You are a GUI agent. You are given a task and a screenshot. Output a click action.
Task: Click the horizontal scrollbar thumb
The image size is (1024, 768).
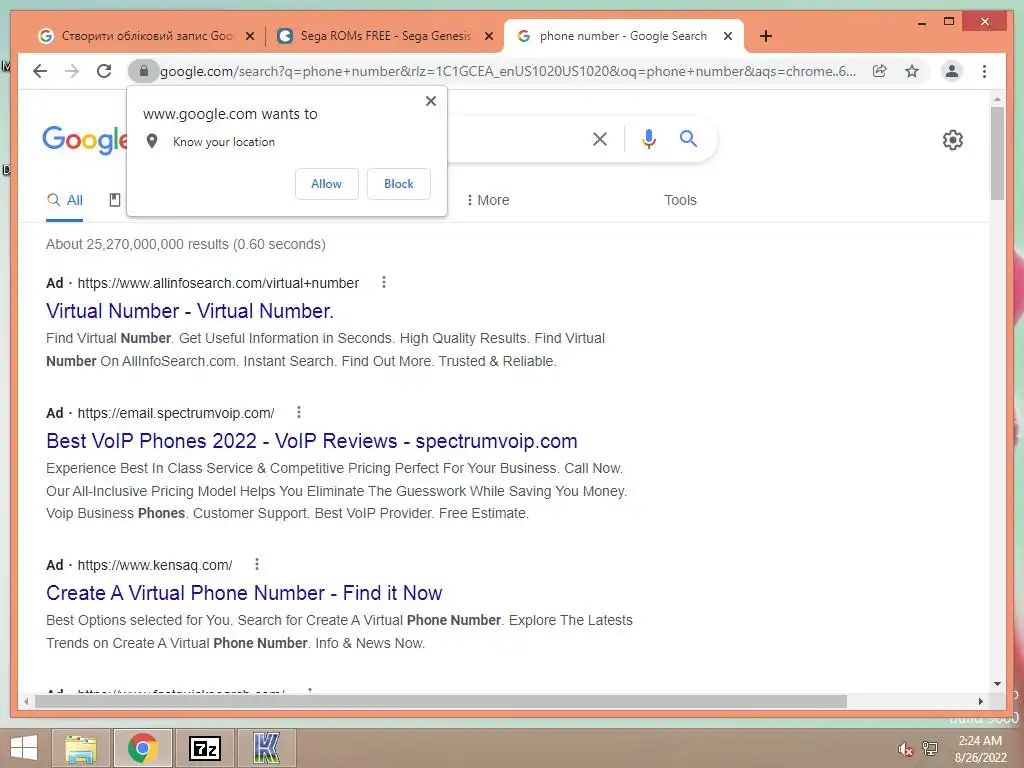click(x=441, y=701)
